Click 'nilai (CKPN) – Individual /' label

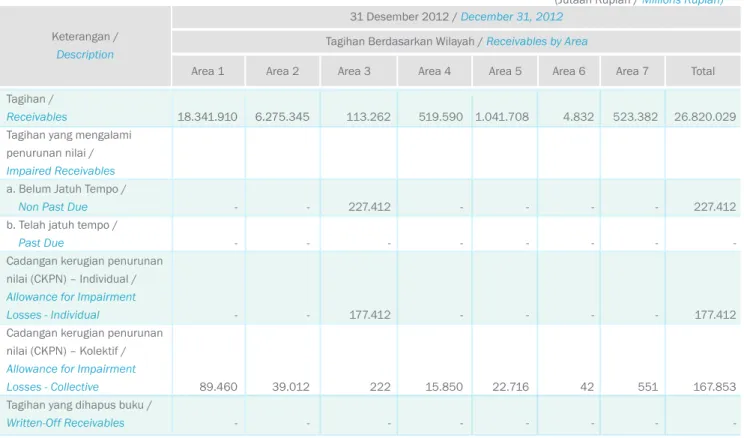(x=71, y=279)
